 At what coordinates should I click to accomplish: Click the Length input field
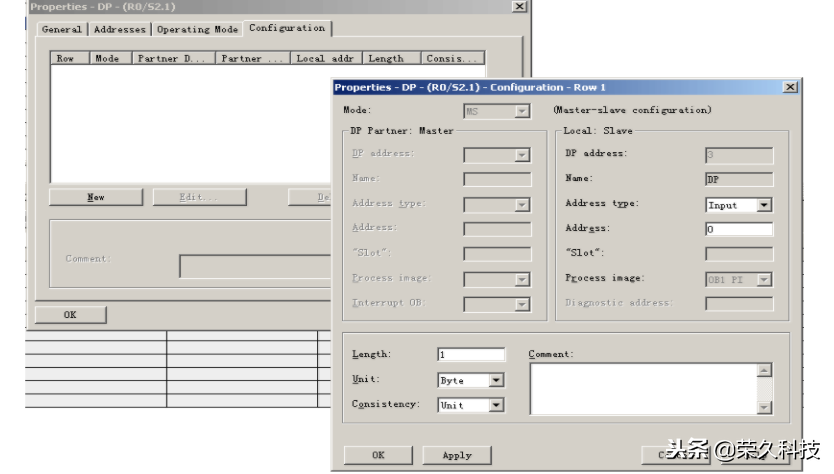pyautogui.click(x=471, y=355)
